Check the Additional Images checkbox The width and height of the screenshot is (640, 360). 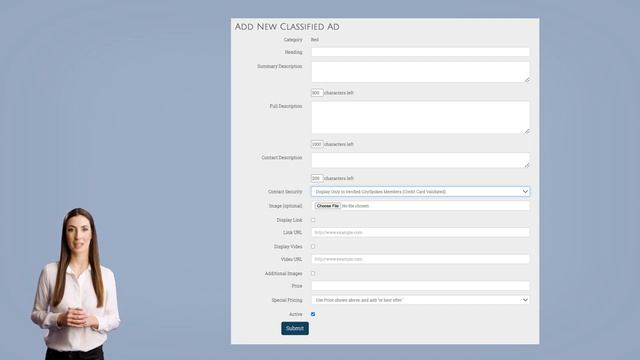(313, 273)
